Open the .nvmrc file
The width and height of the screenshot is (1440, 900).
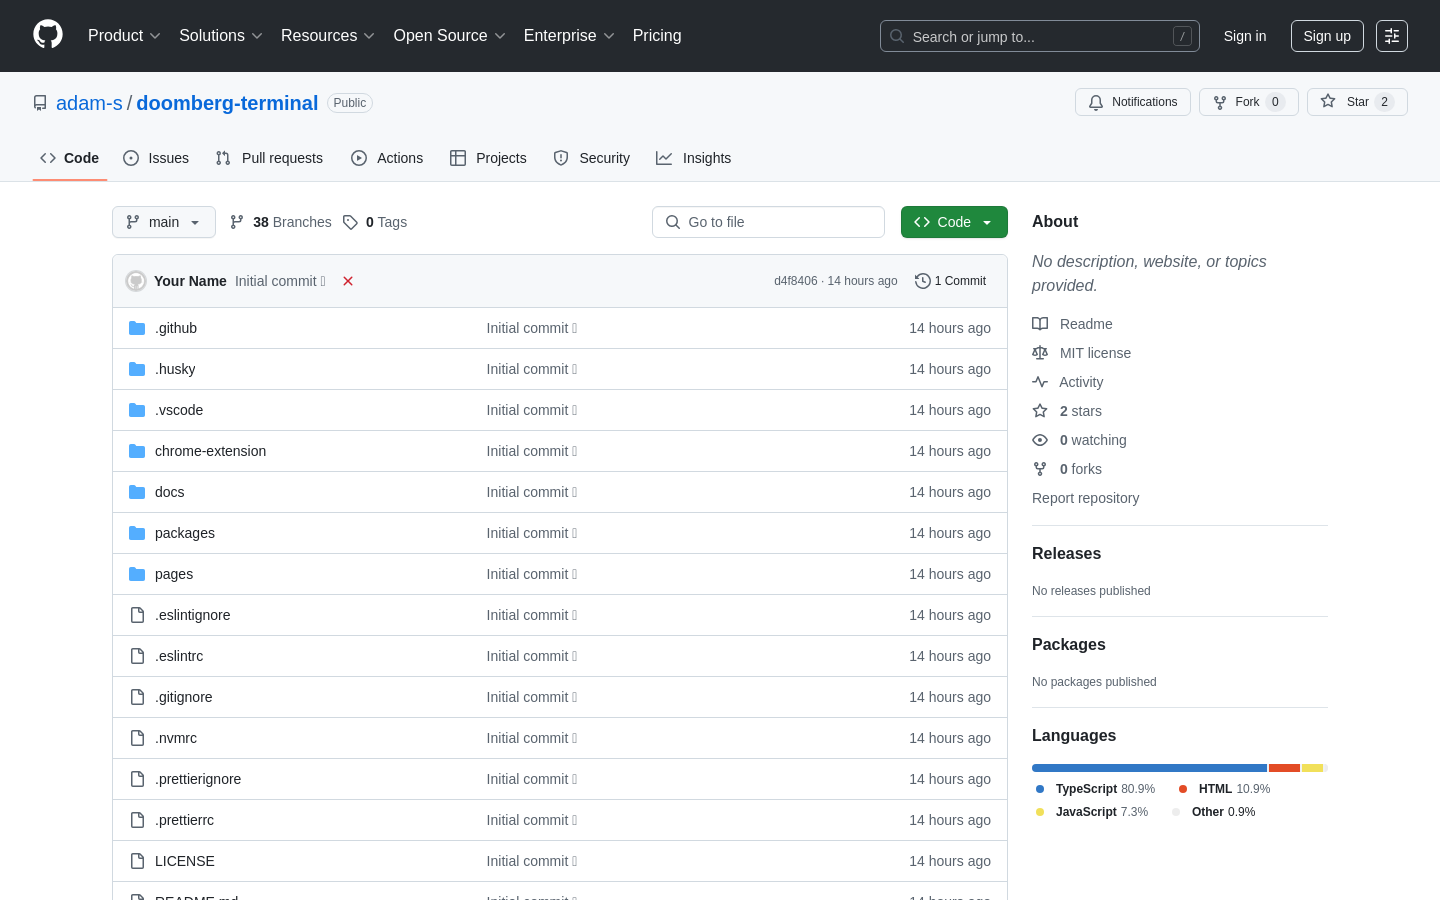[x=176, y=738]
